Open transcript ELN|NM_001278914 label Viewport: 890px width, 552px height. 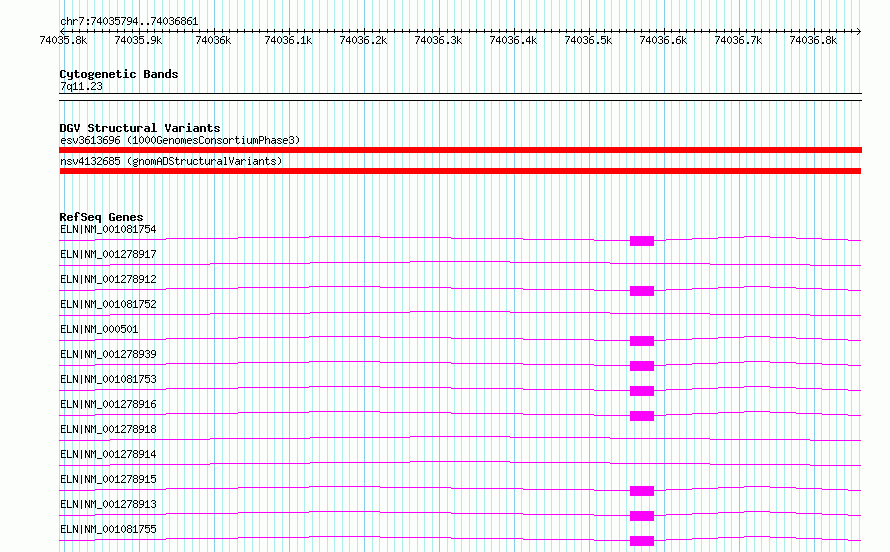[108, 454]
